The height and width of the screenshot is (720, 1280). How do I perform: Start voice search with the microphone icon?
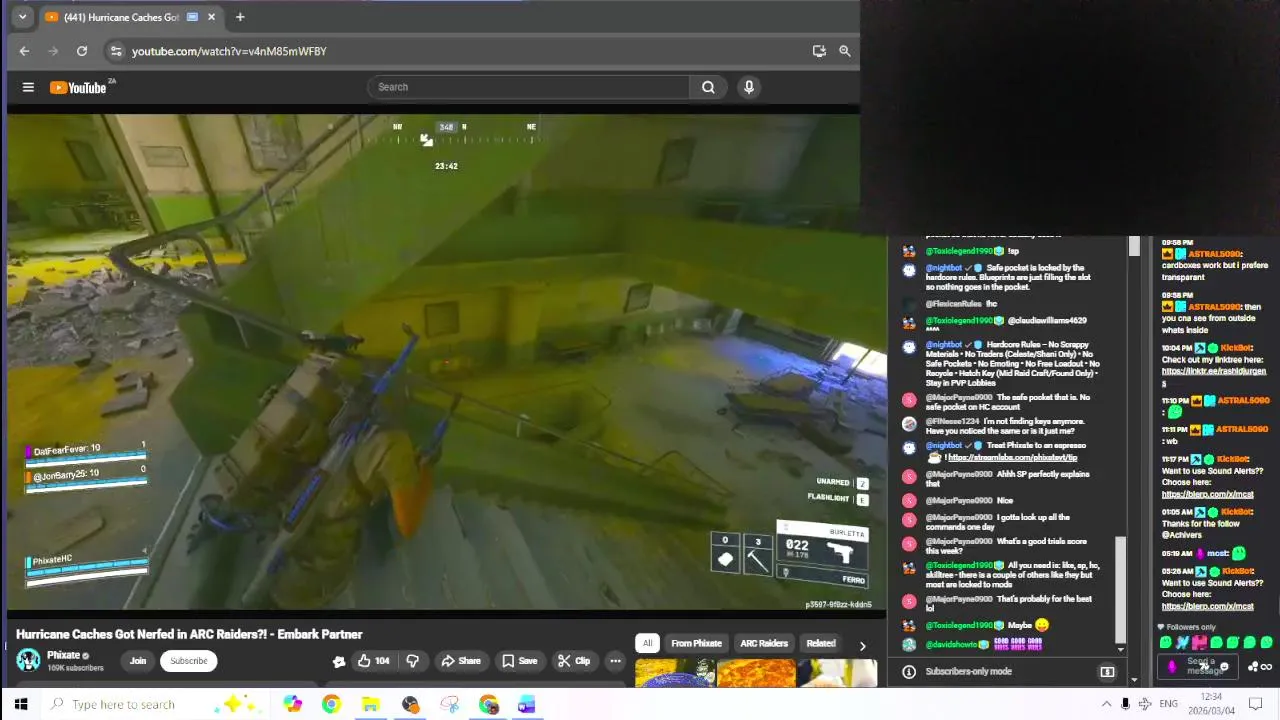point(748,87)
